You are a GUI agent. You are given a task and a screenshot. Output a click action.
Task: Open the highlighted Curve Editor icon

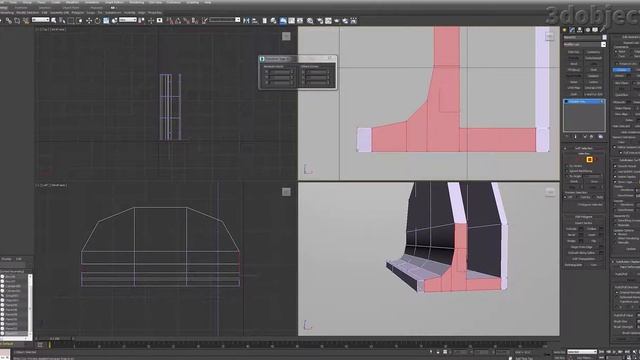click(x=283, y=20)
